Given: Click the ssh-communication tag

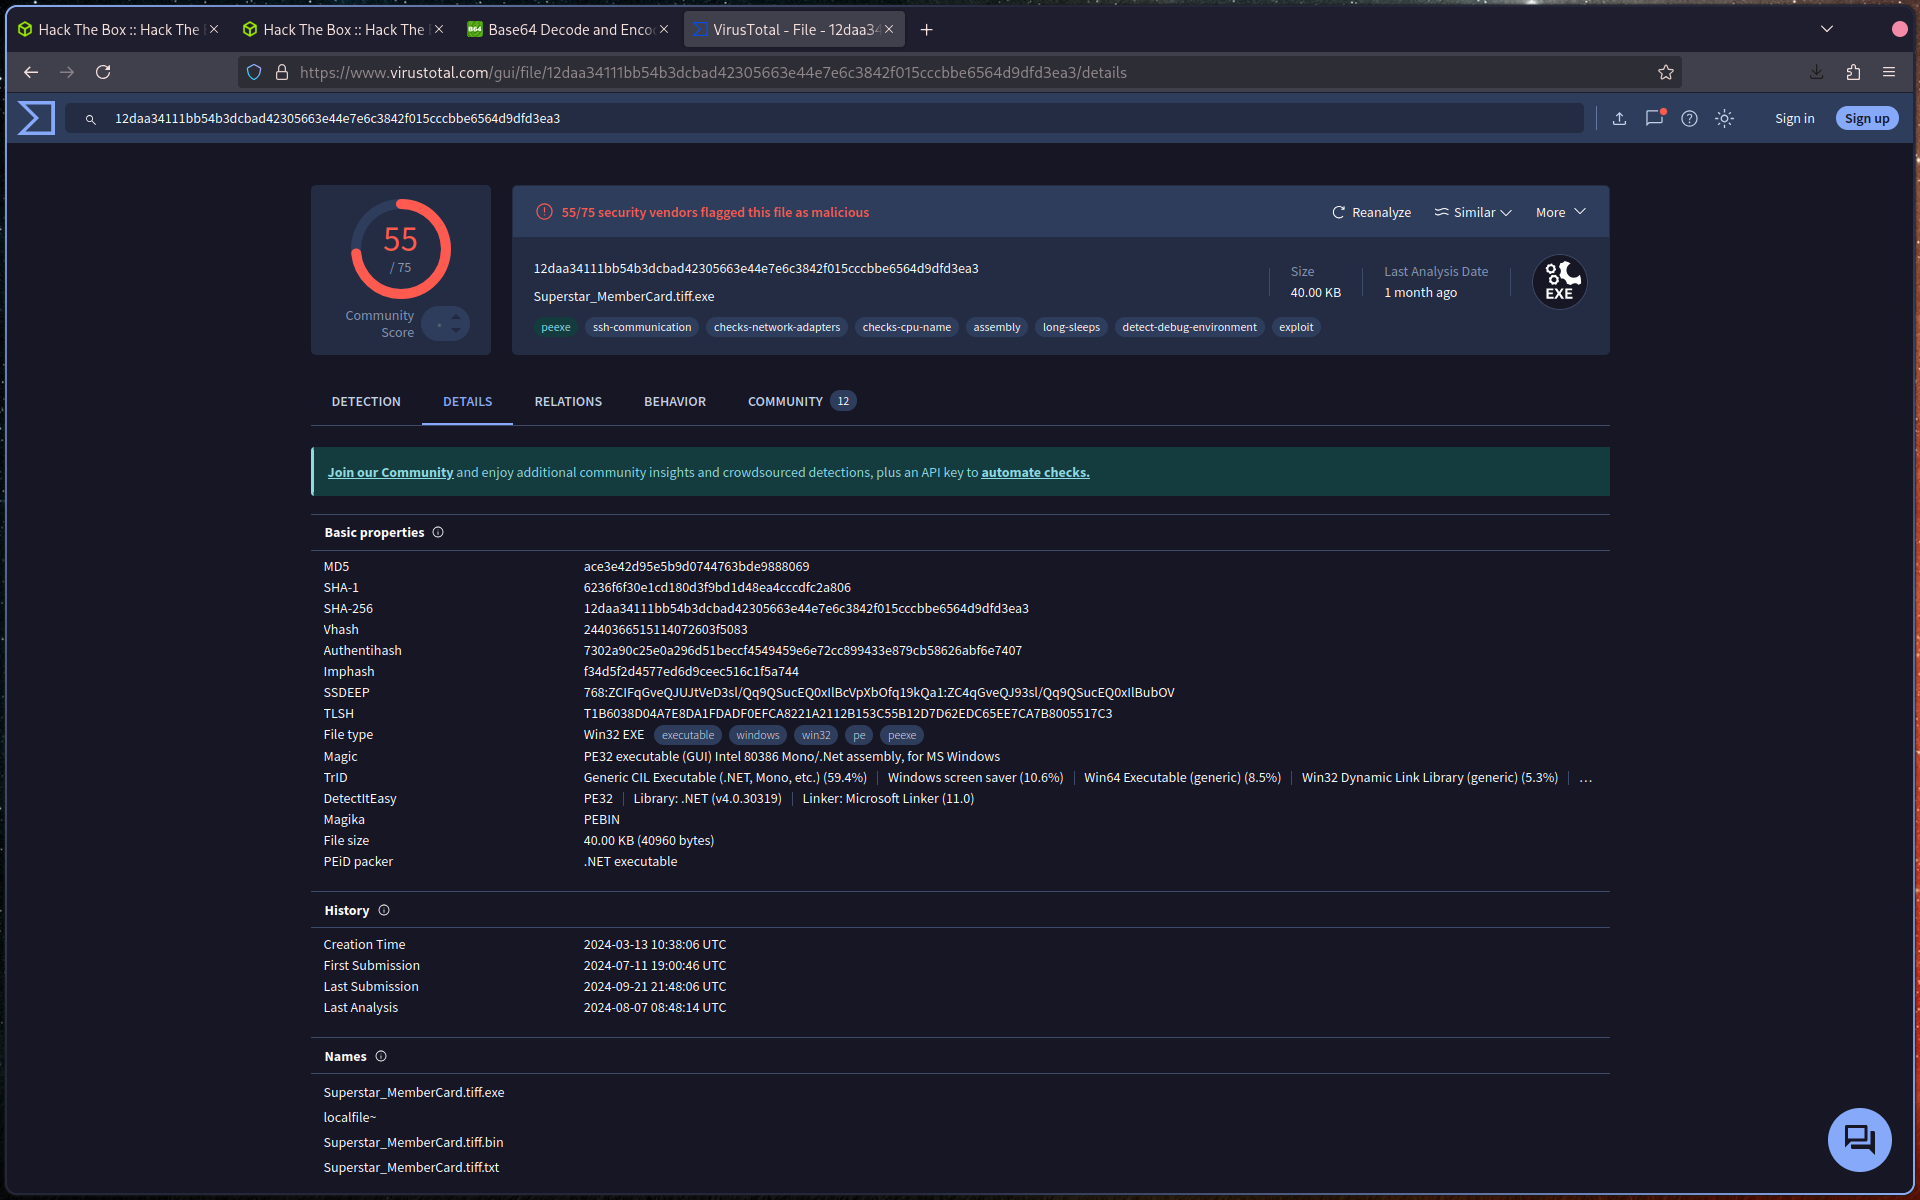Looking at the screenshot, I should (x=642, y=327).
